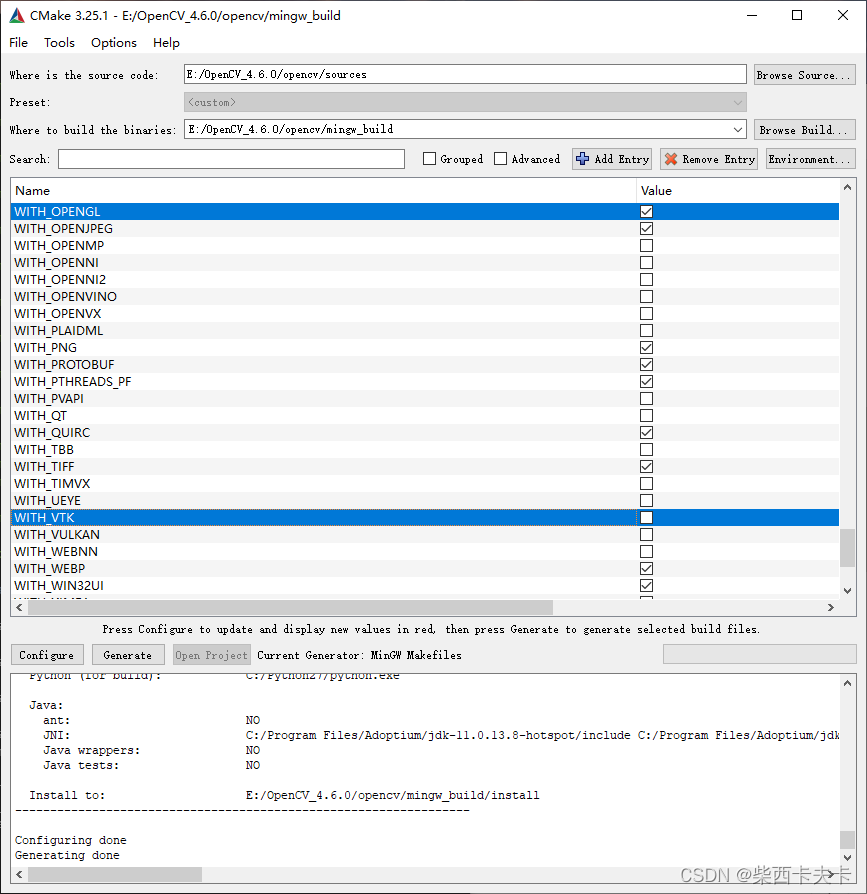Uncheck the WITH_TIFF checkbox
The height and width of the screenshot is (894, 867).
tap(646, 467)
